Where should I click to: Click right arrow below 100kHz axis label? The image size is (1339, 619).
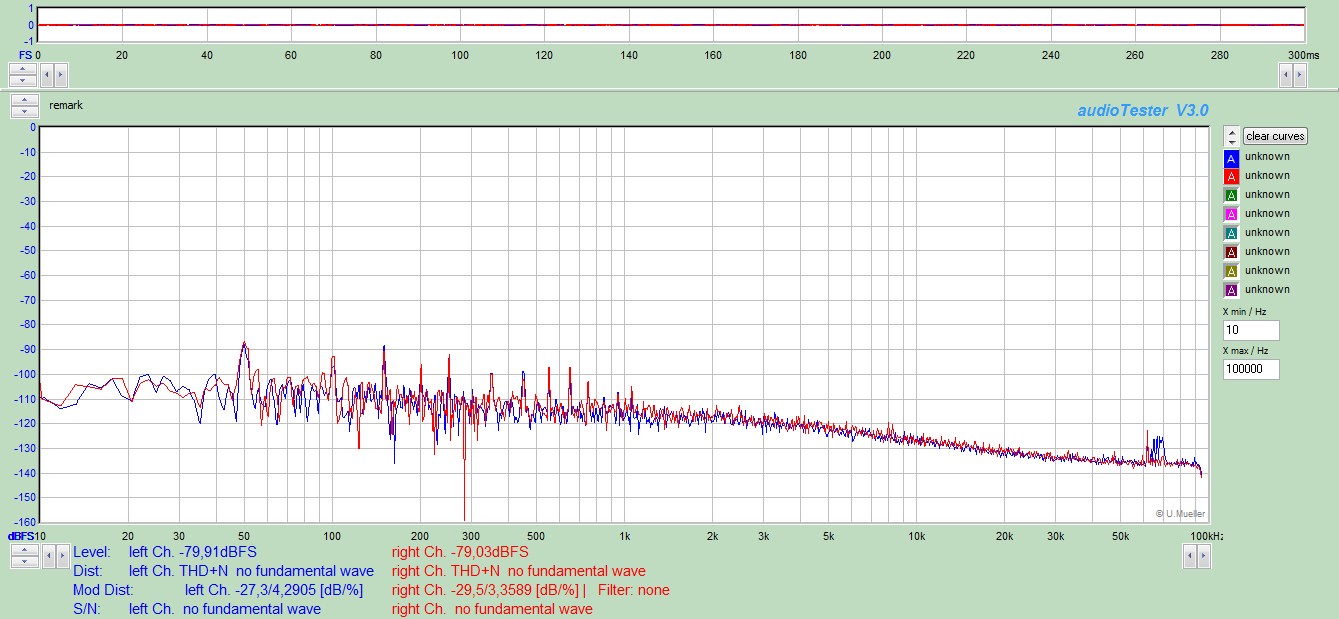click(1203, 557)
